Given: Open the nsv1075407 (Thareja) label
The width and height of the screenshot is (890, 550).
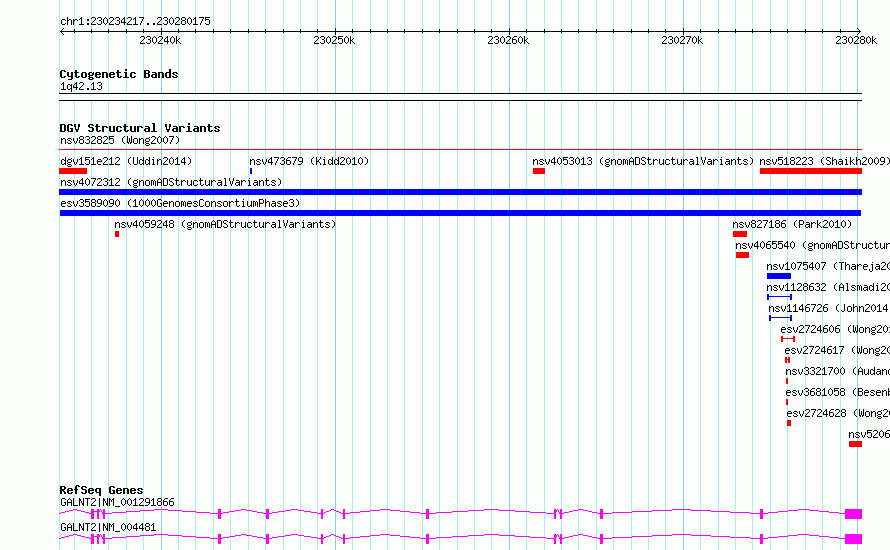Looking at the screenshot, I should click(x=828, y=266).
